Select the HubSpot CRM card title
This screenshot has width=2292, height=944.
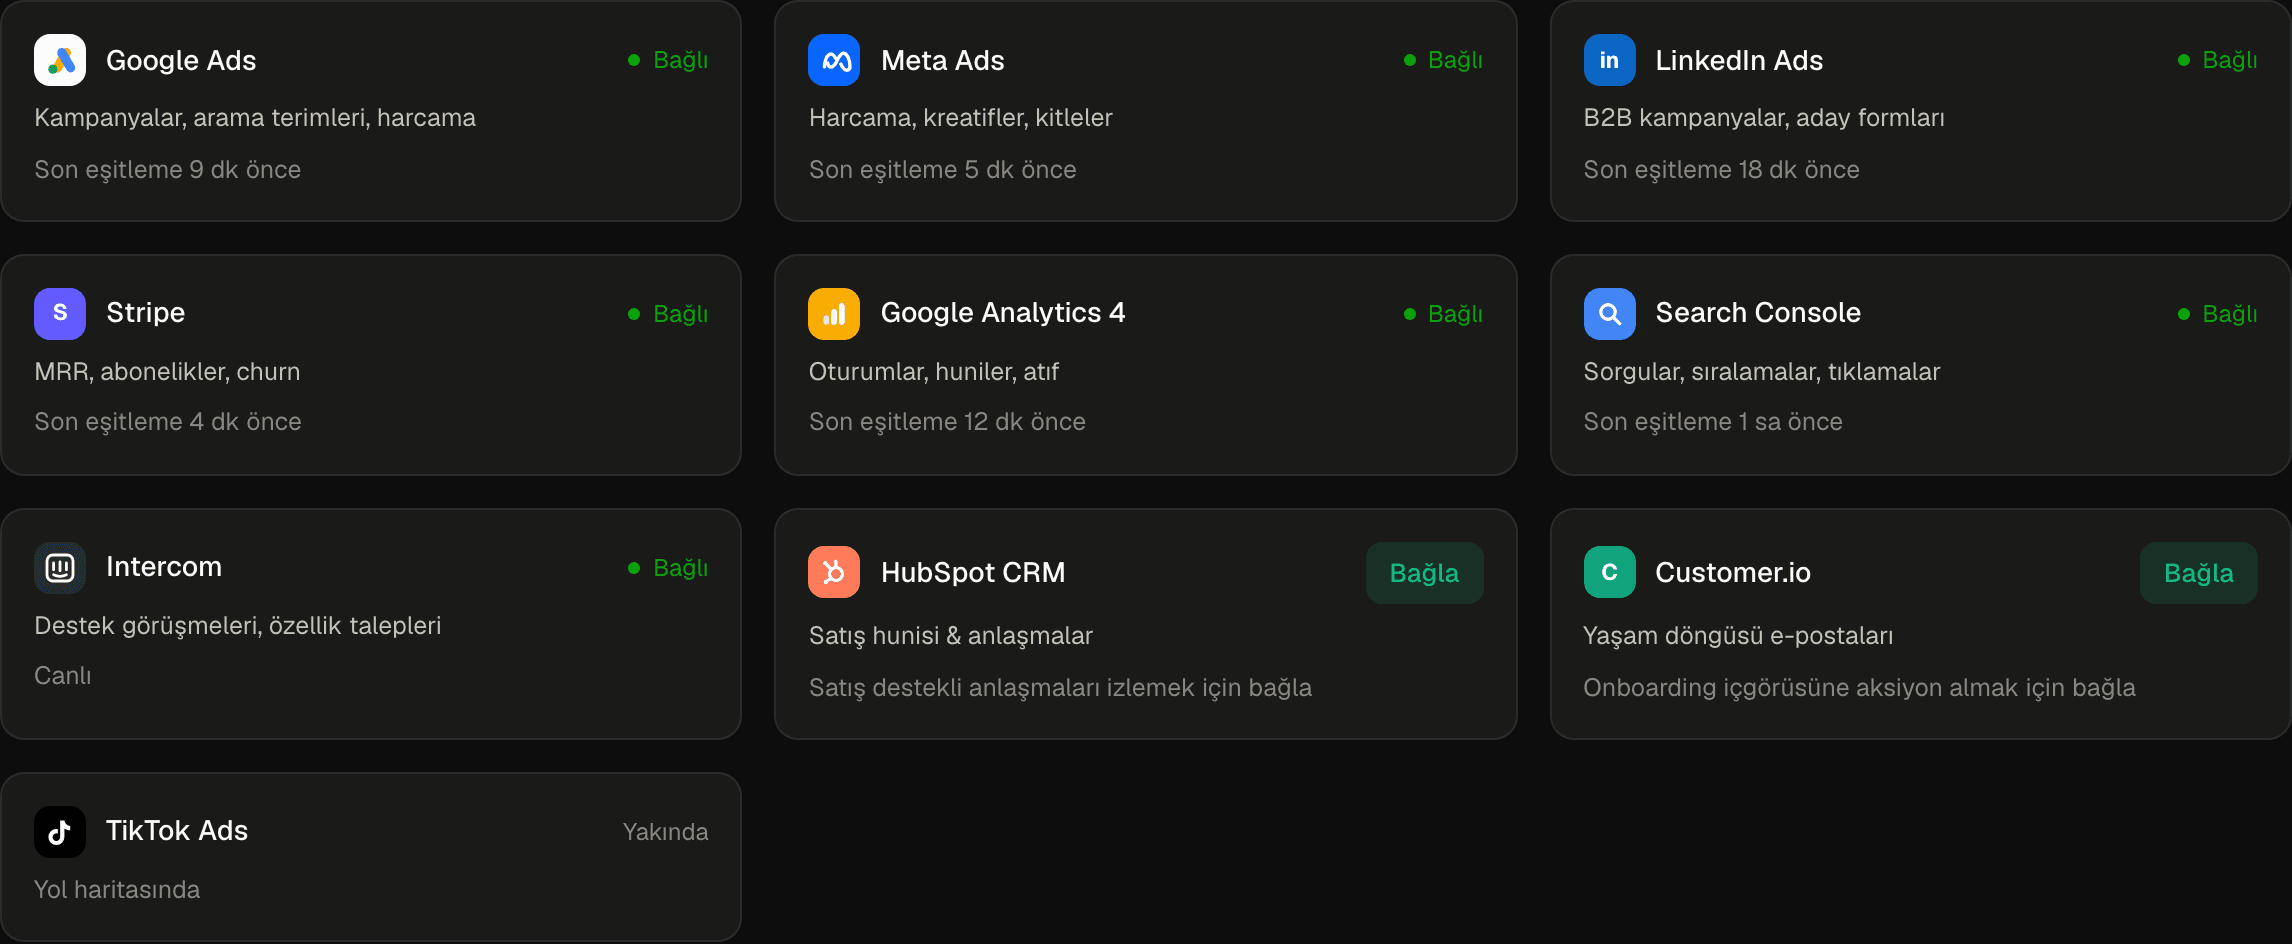click(x=973, y=573)
